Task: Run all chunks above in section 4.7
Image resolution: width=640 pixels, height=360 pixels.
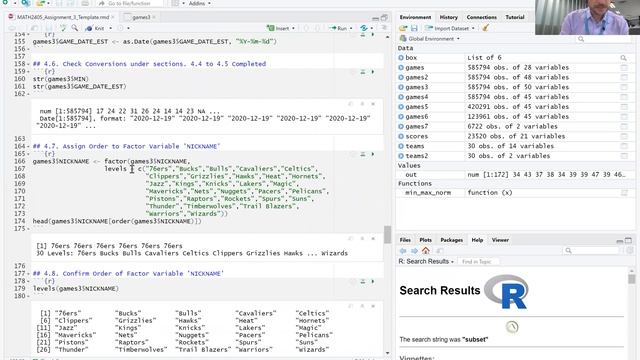Action: [x=362, y=154]
